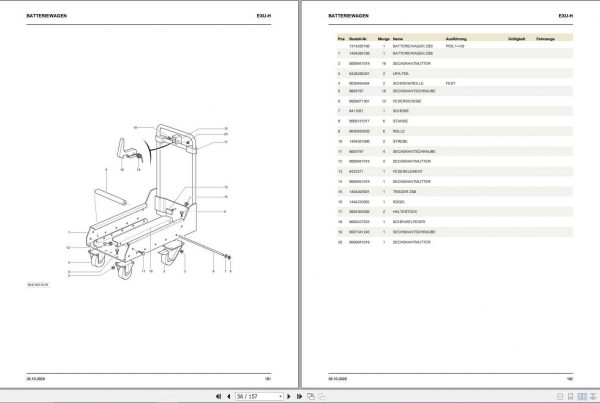Select the BÜGEL row name
This screenshot has height=403, width=600.
(399, 202)
